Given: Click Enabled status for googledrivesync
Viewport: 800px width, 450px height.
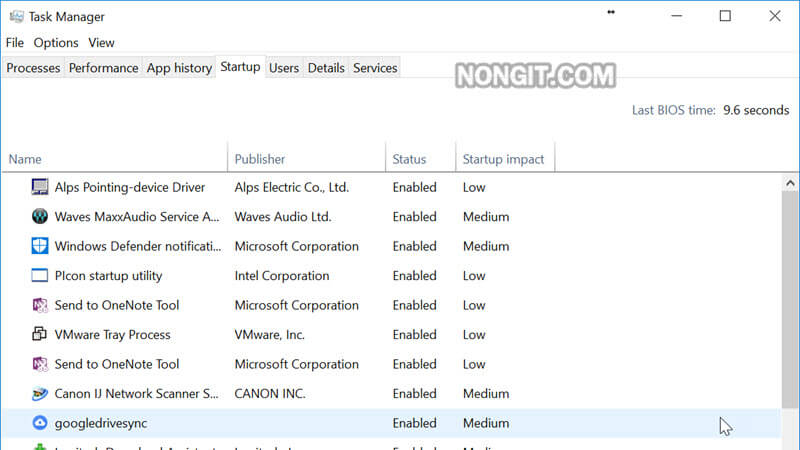Looking at the screenshot, I should [414, 423].
